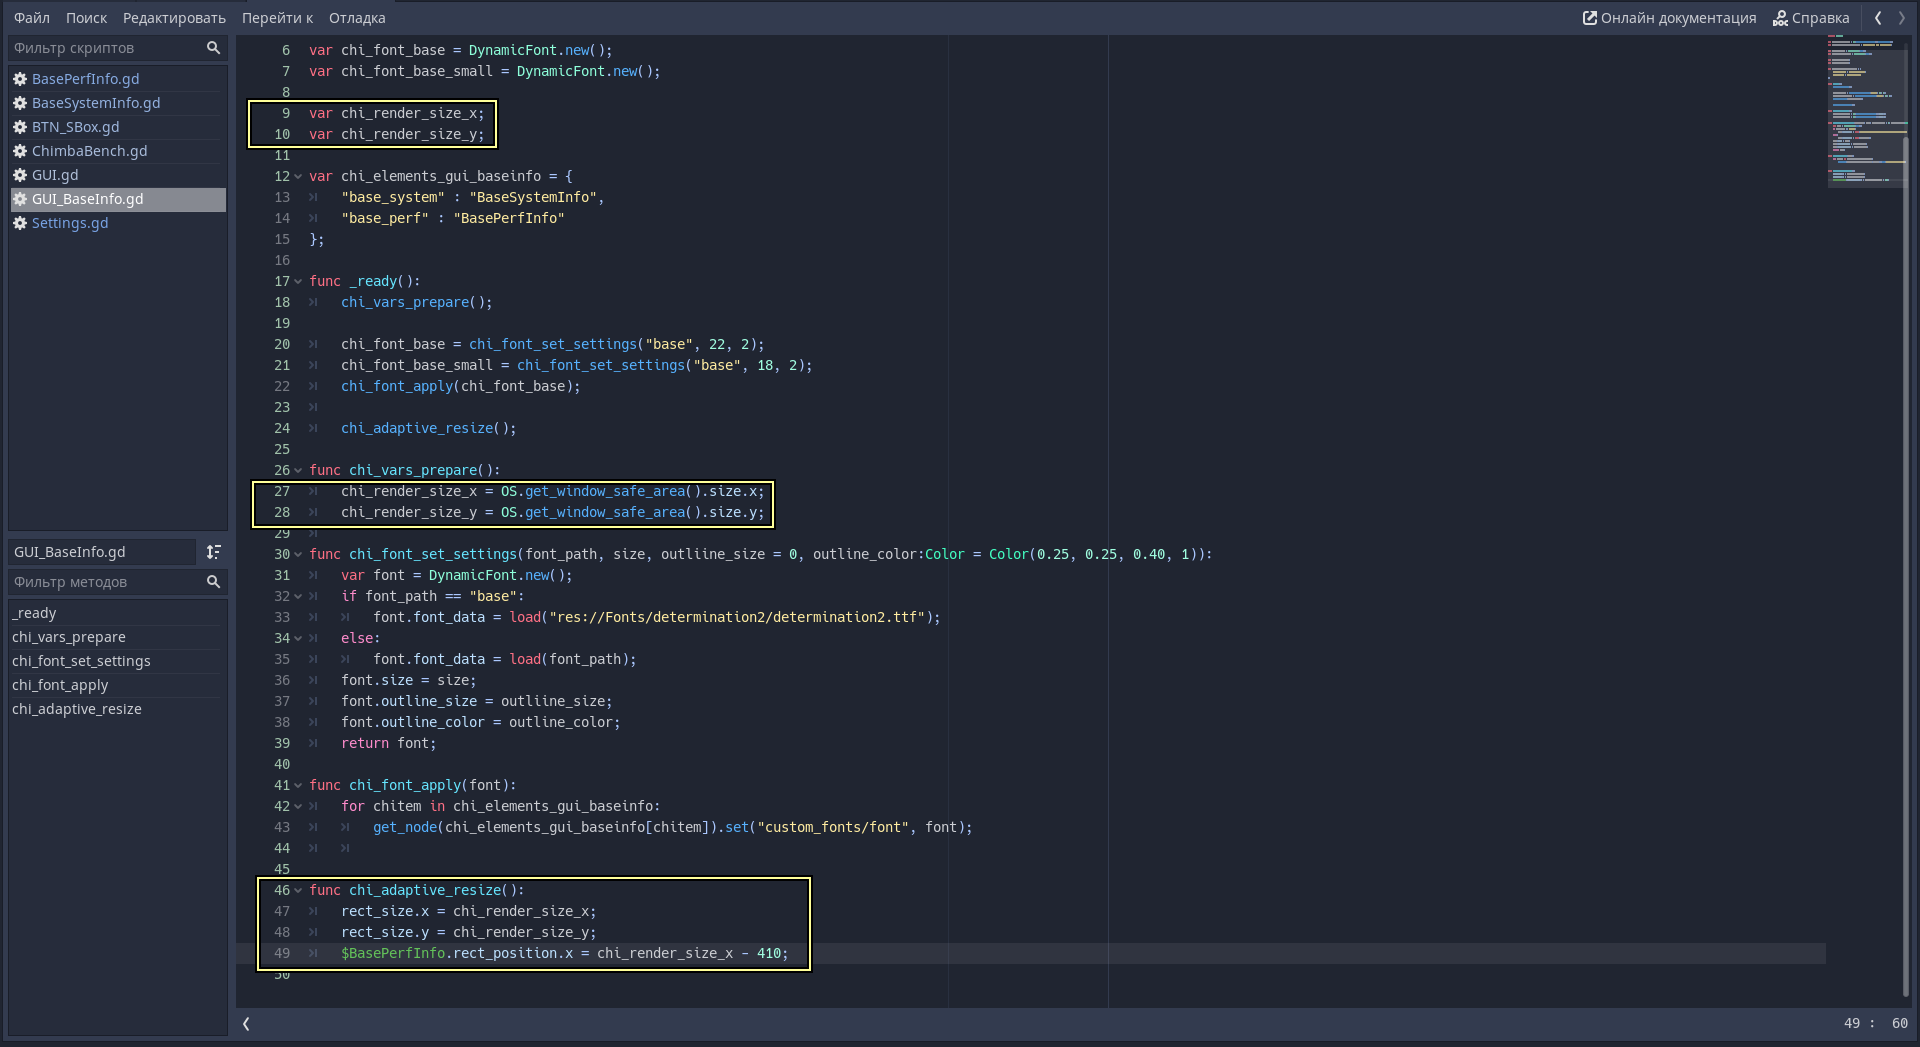Collapse the _ready function fold arrow

tap(298, 282)
